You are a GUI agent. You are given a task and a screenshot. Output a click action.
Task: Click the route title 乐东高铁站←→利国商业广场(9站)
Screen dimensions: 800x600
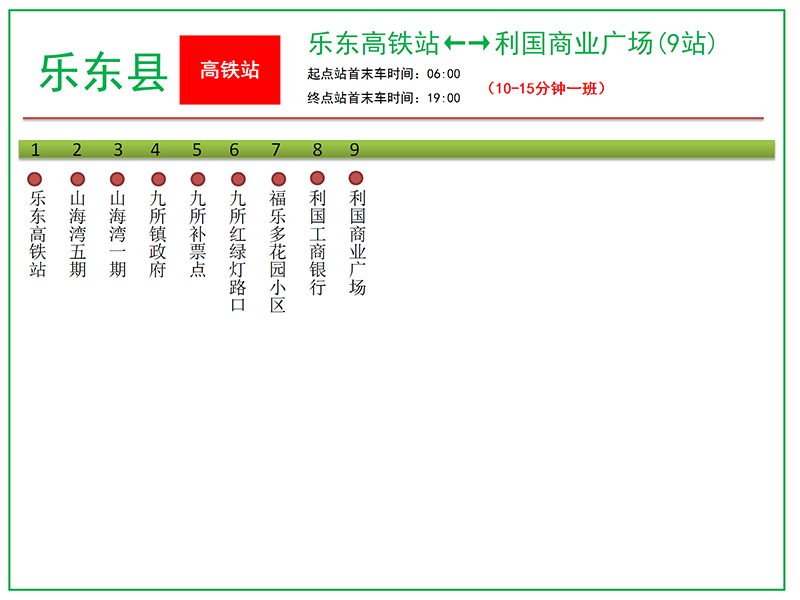(x=512, y=43)
